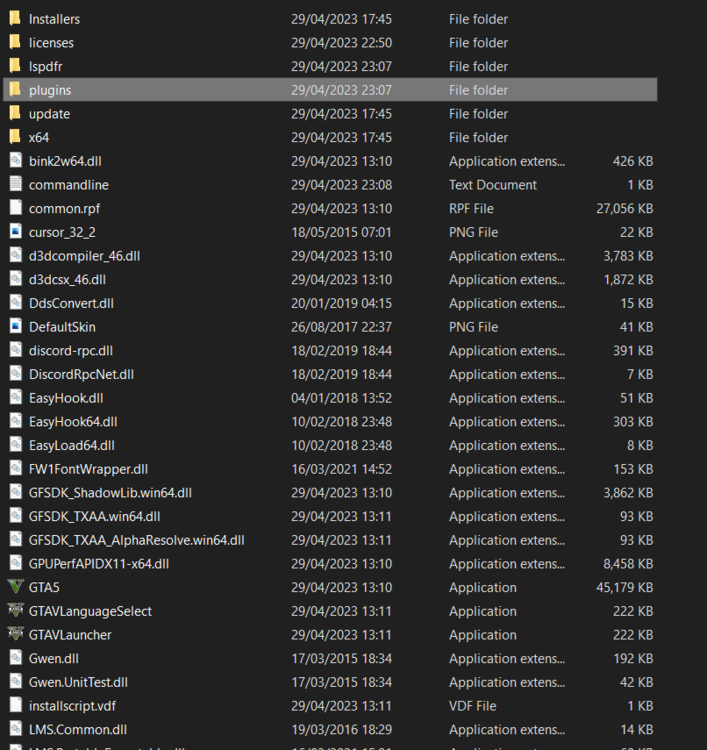Click the common.rpf file icon
The width and height of the screenshot is (707, 750).
tap(16, 208)
